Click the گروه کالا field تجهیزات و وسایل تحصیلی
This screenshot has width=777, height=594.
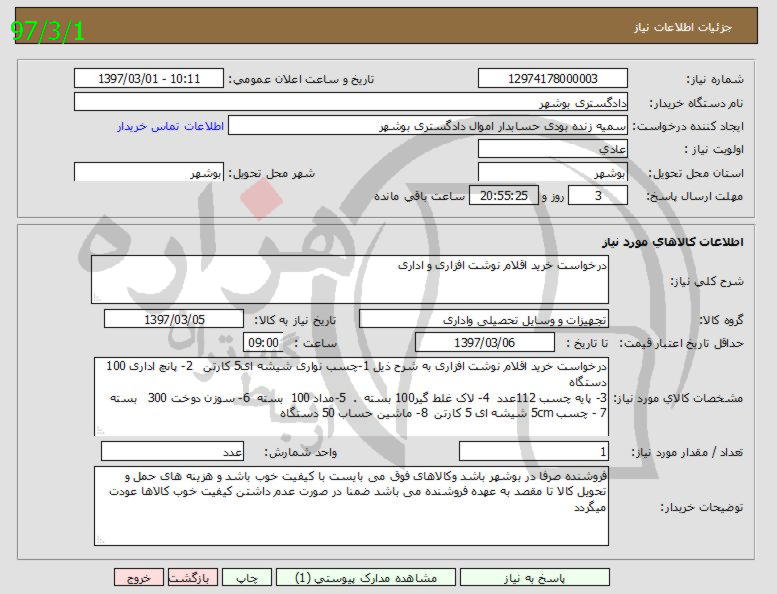pos(484,320)
